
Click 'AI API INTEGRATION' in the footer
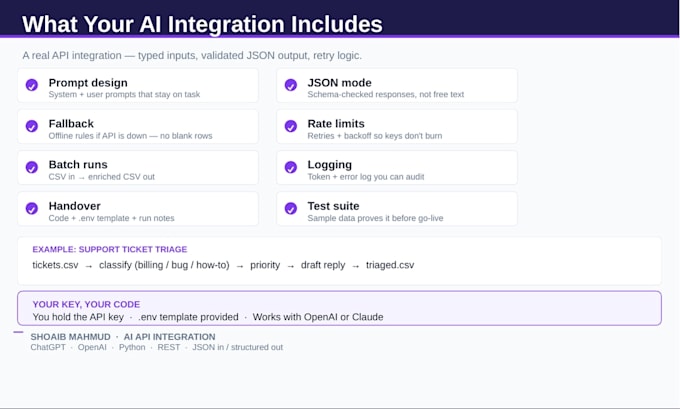point(170,337)
